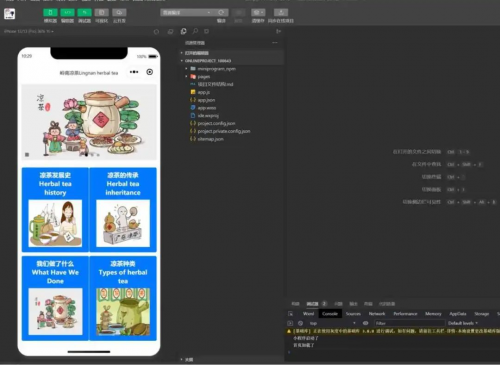Screen dimensions: 500x365
Task: Open the Herbal tea history card
Action: click(55, 209)
